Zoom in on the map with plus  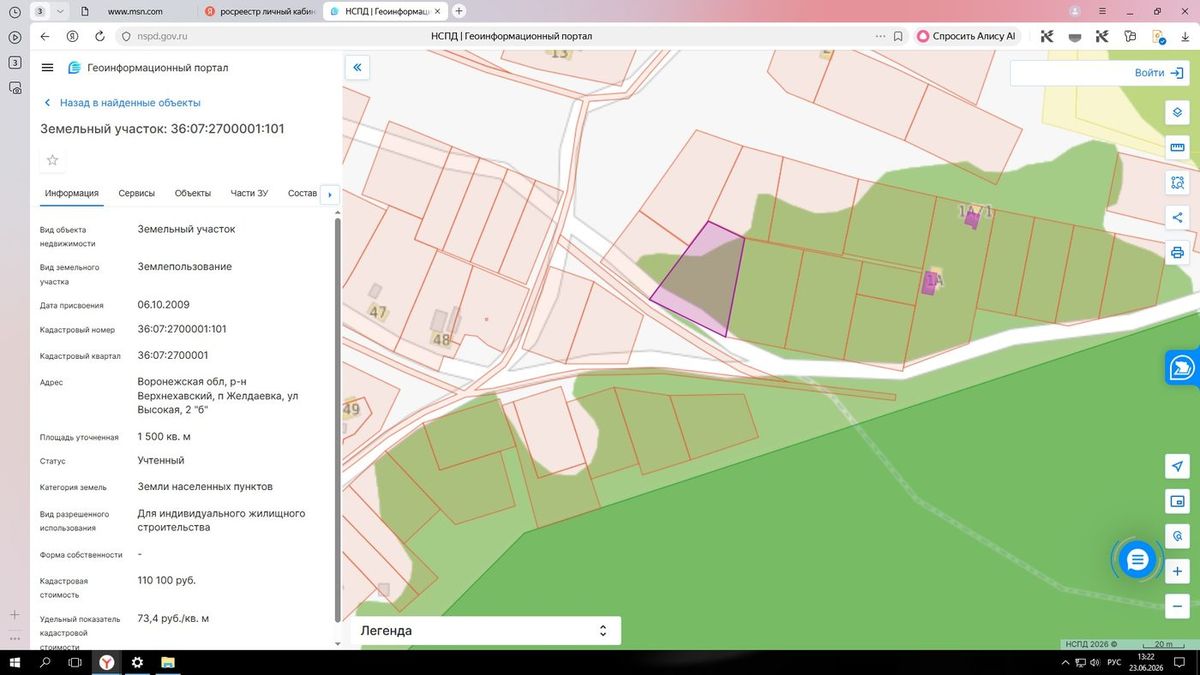[x=1177, y=571]
